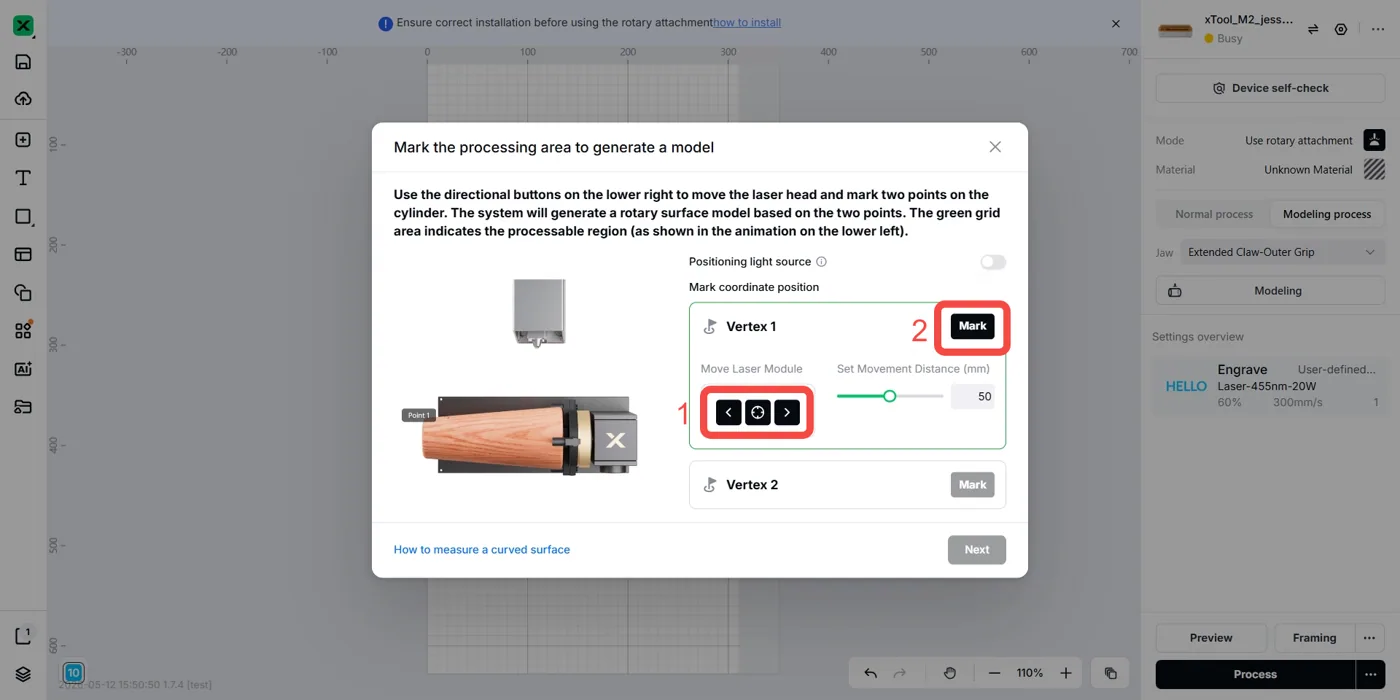Open the AI tool in left sidebar
The width and height of the screenshot is (1400, 700).
[23, 368]
